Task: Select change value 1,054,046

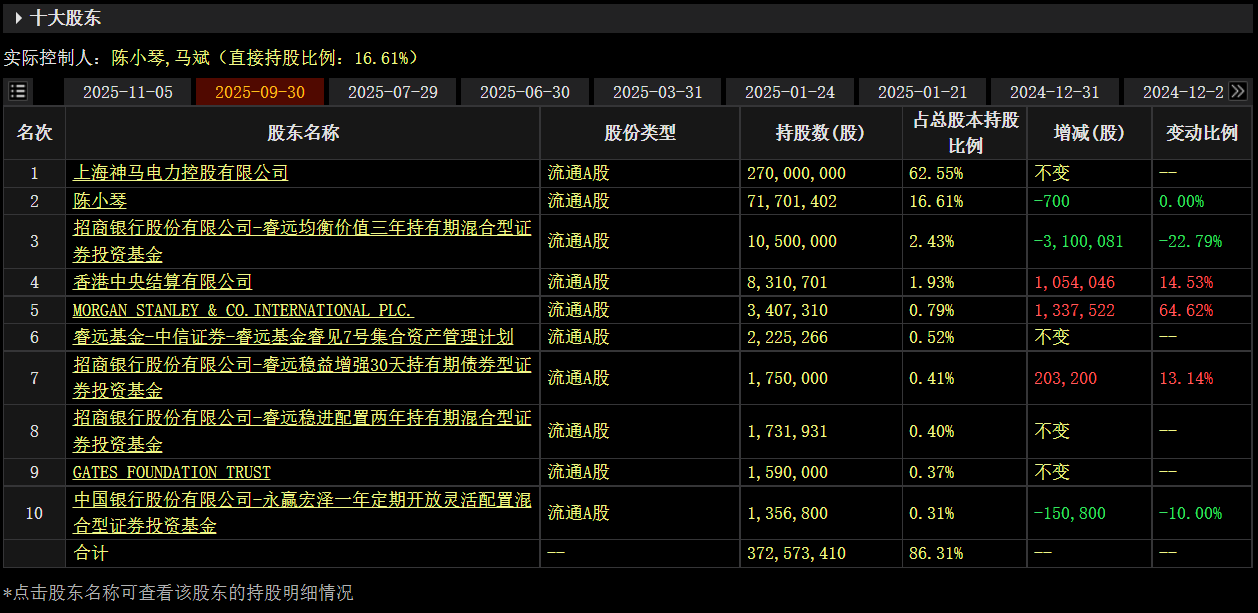Action: (x=1075, y=282)
